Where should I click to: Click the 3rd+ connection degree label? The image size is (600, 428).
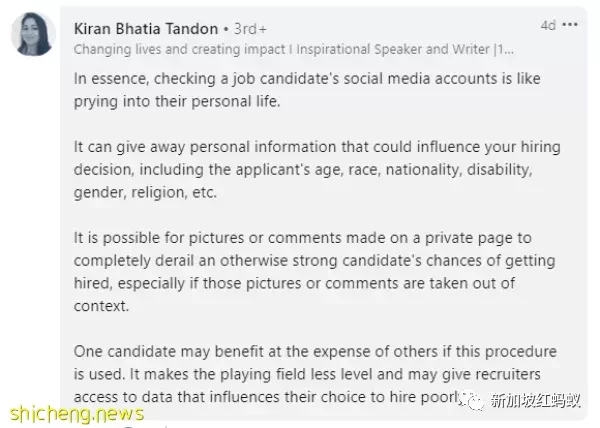pyautogui.click(x=250, y=29)
